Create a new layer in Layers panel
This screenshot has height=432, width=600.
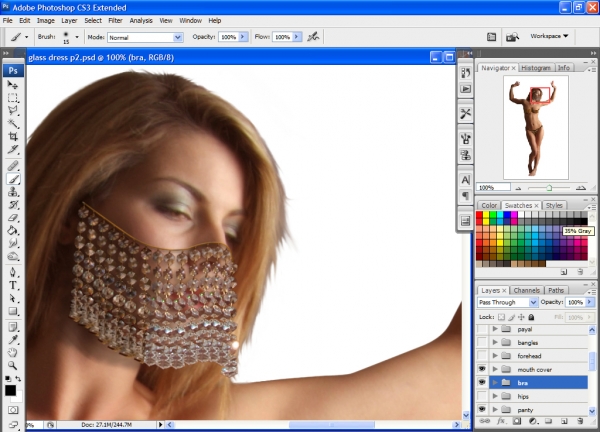pyautogui.click(x=564, y=421)
